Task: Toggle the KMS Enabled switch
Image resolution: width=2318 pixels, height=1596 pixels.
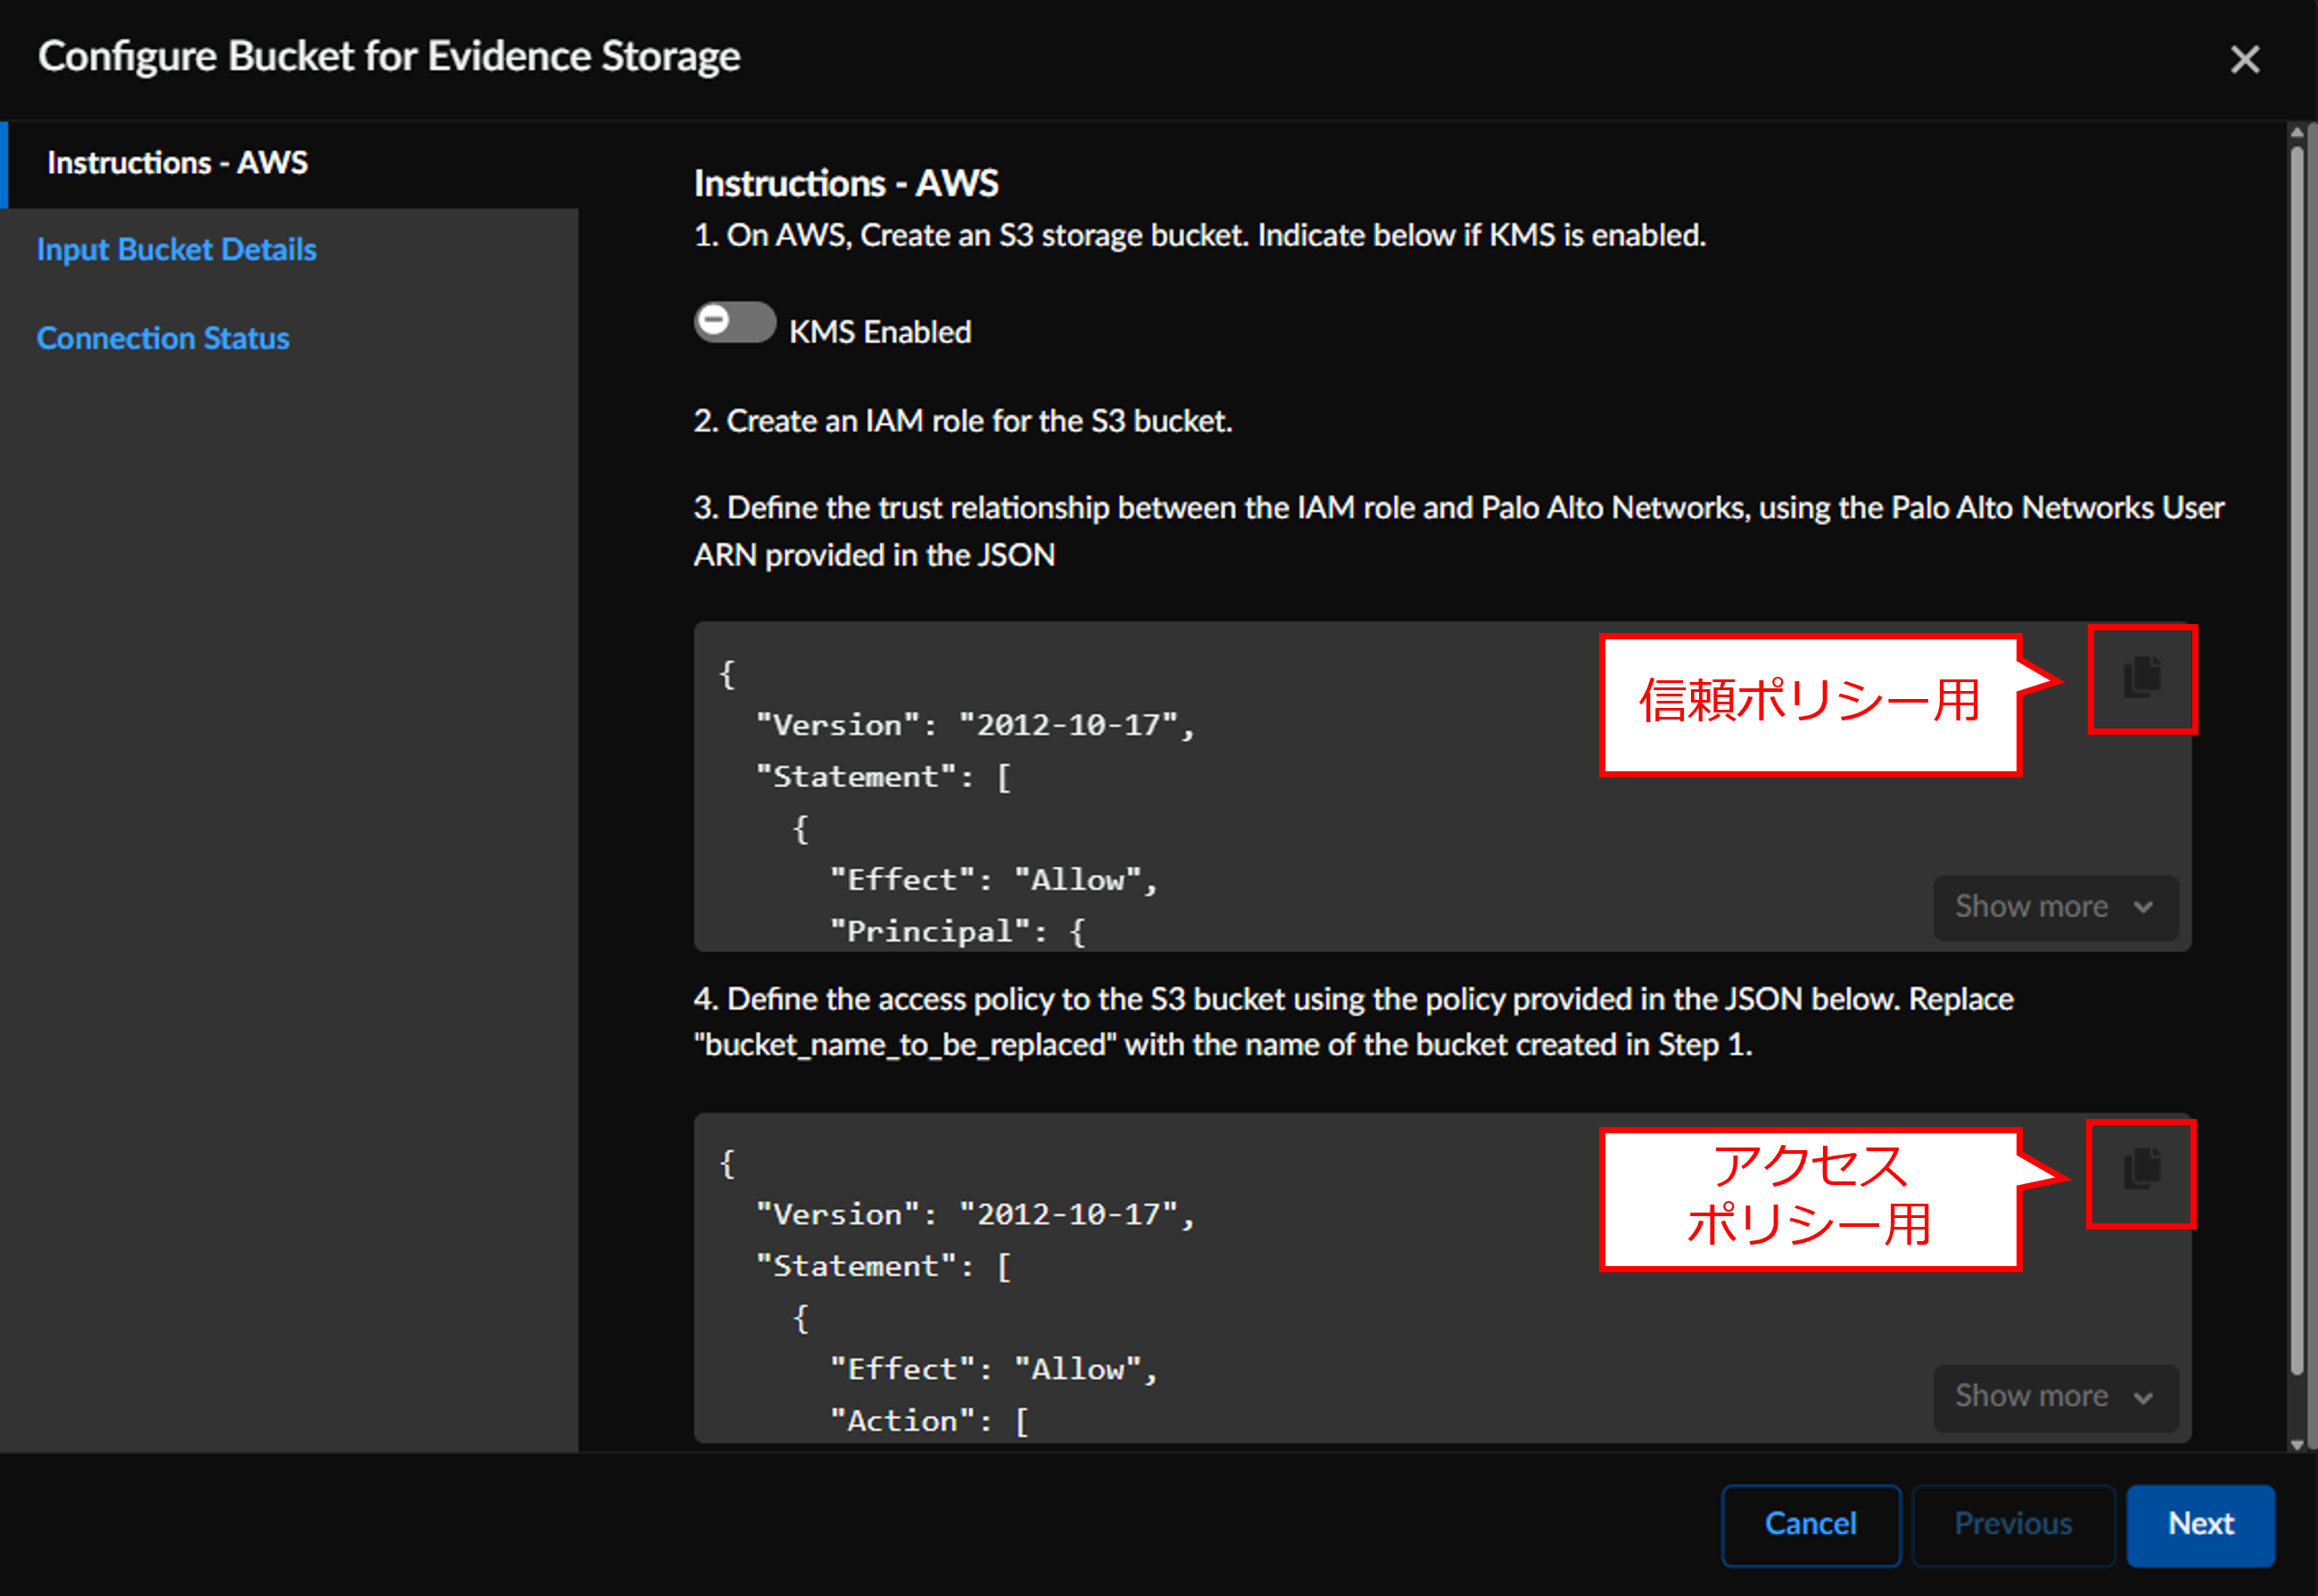Action: (734, 322)
